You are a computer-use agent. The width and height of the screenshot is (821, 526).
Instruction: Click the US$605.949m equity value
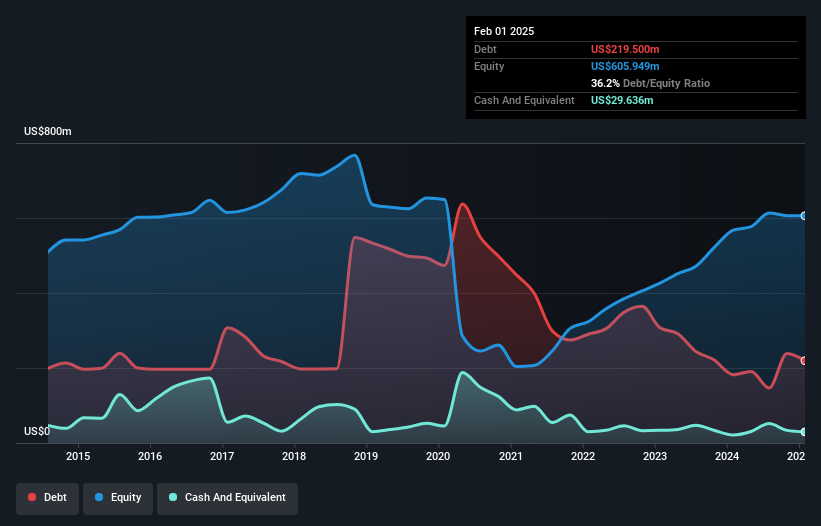click(x=625, y=66)
